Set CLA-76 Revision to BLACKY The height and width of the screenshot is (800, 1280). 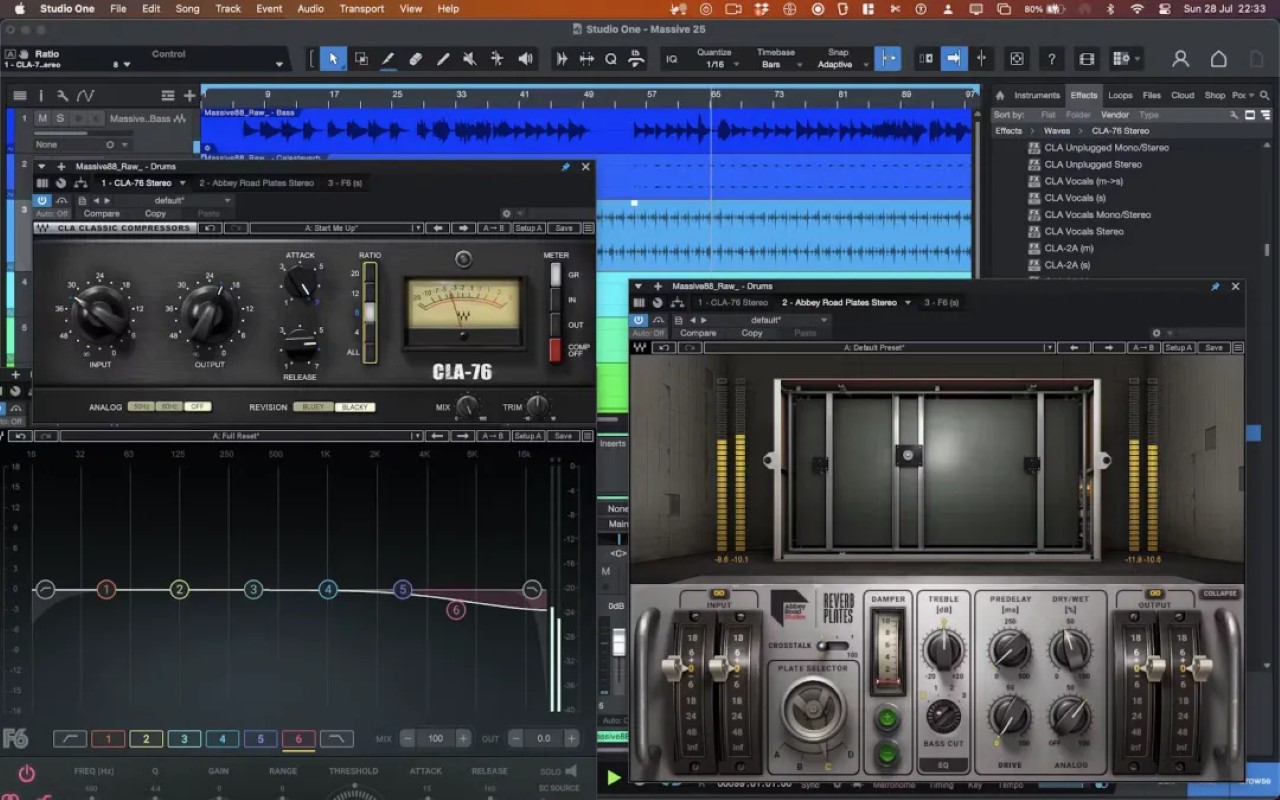pos(355,407)
